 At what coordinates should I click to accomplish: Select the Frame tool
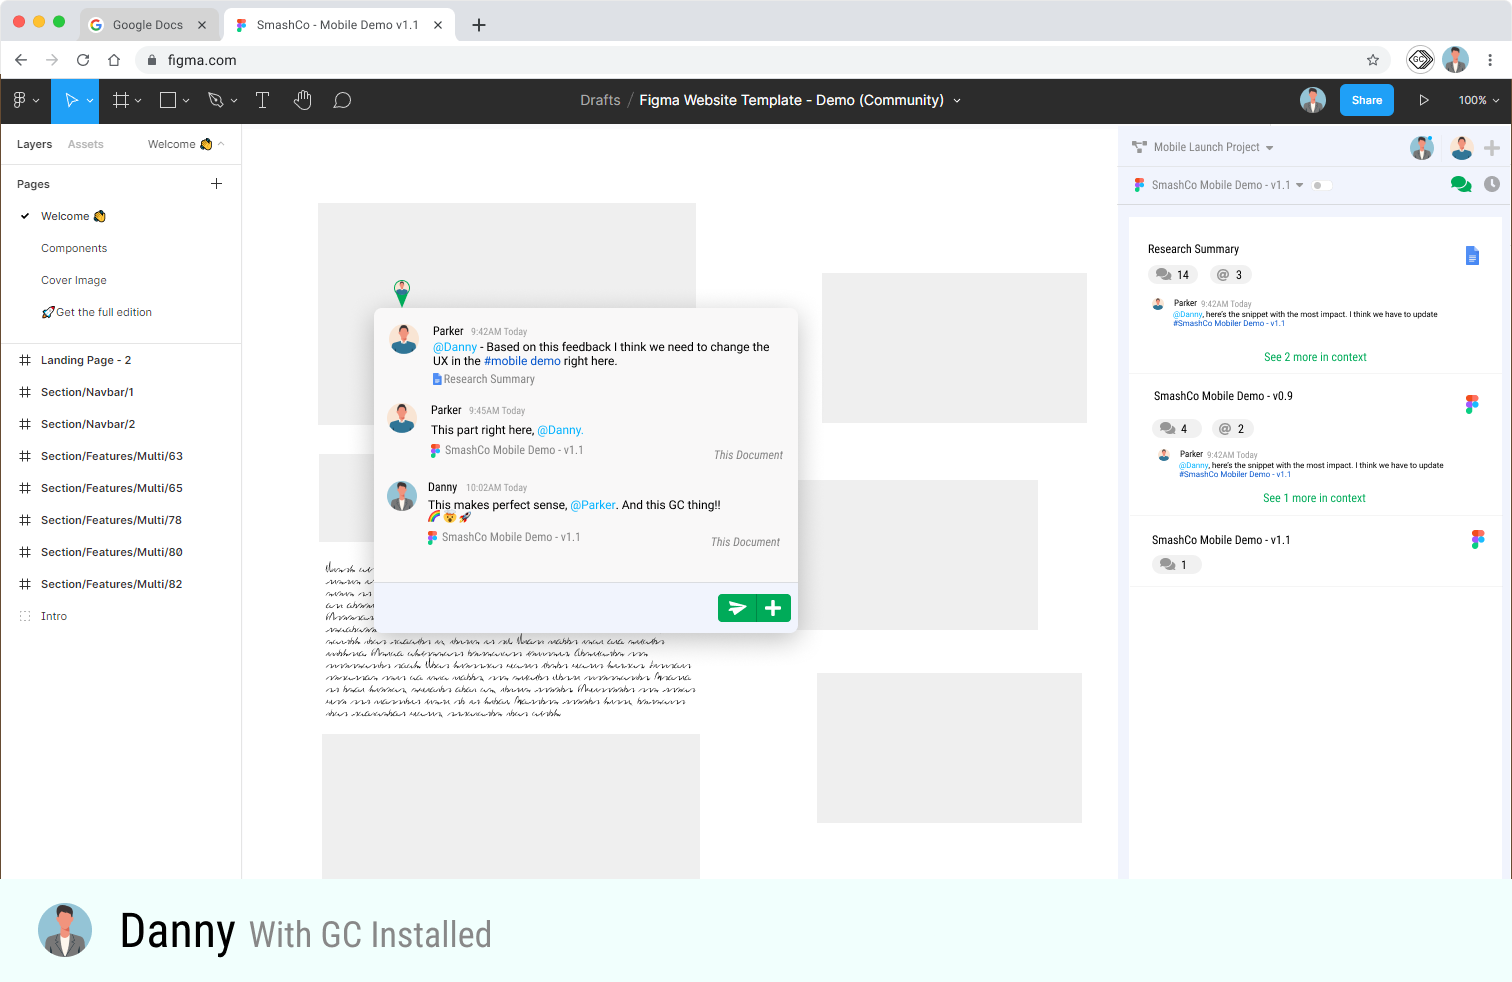coord(121,100)
